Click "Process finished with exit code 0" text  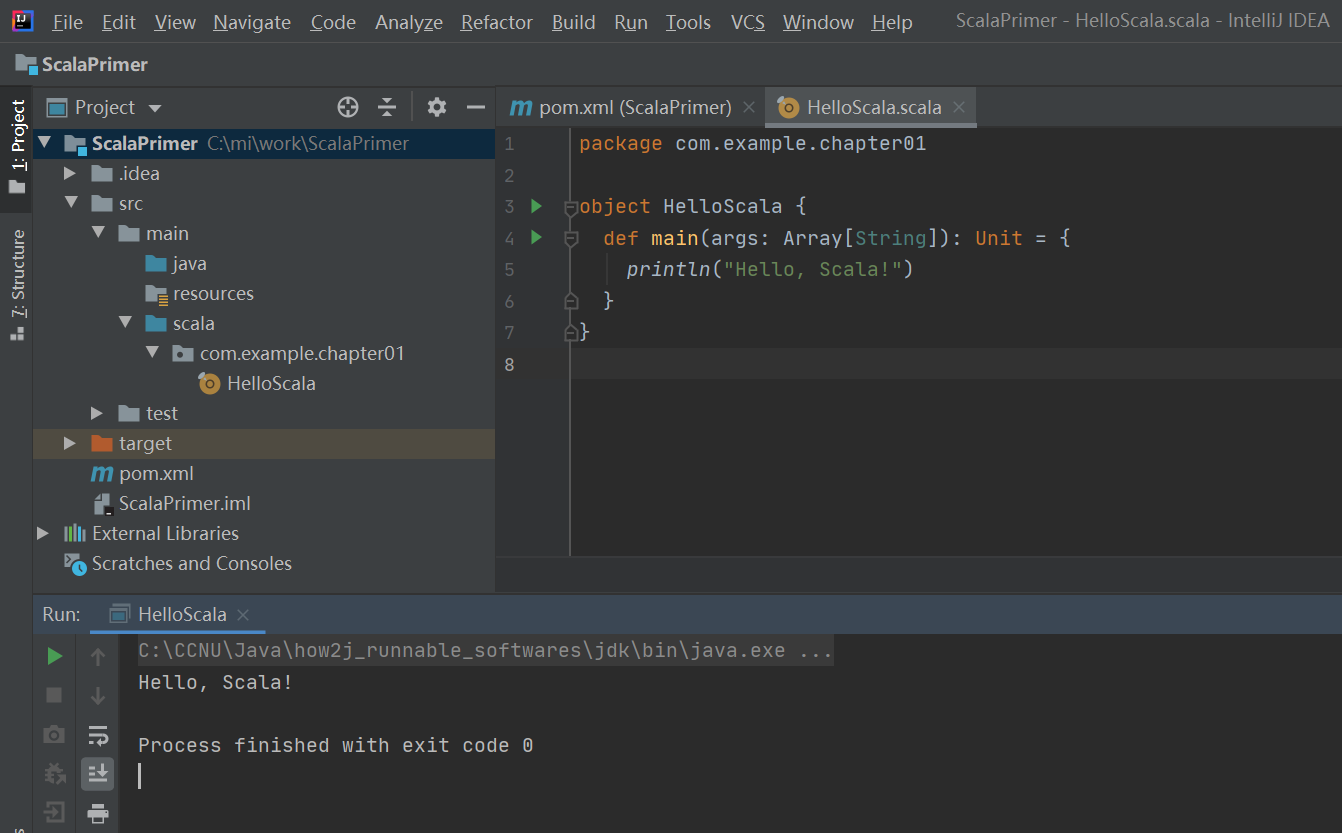point(336,745)
